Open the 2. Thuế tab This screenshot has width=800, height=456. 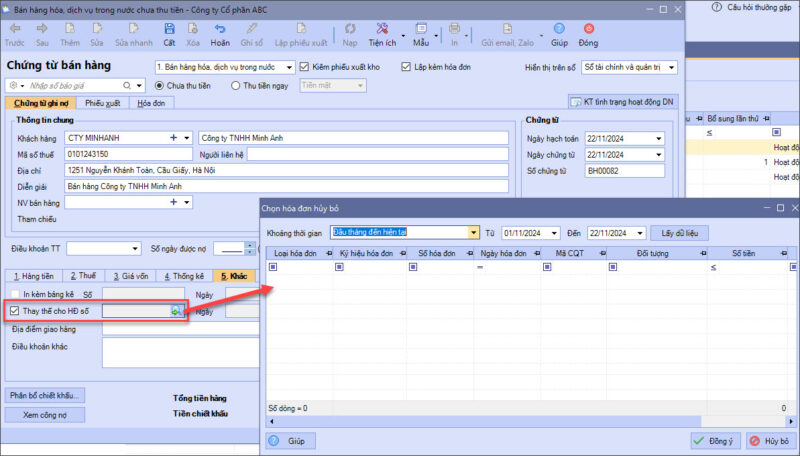[x=84, y=276]
